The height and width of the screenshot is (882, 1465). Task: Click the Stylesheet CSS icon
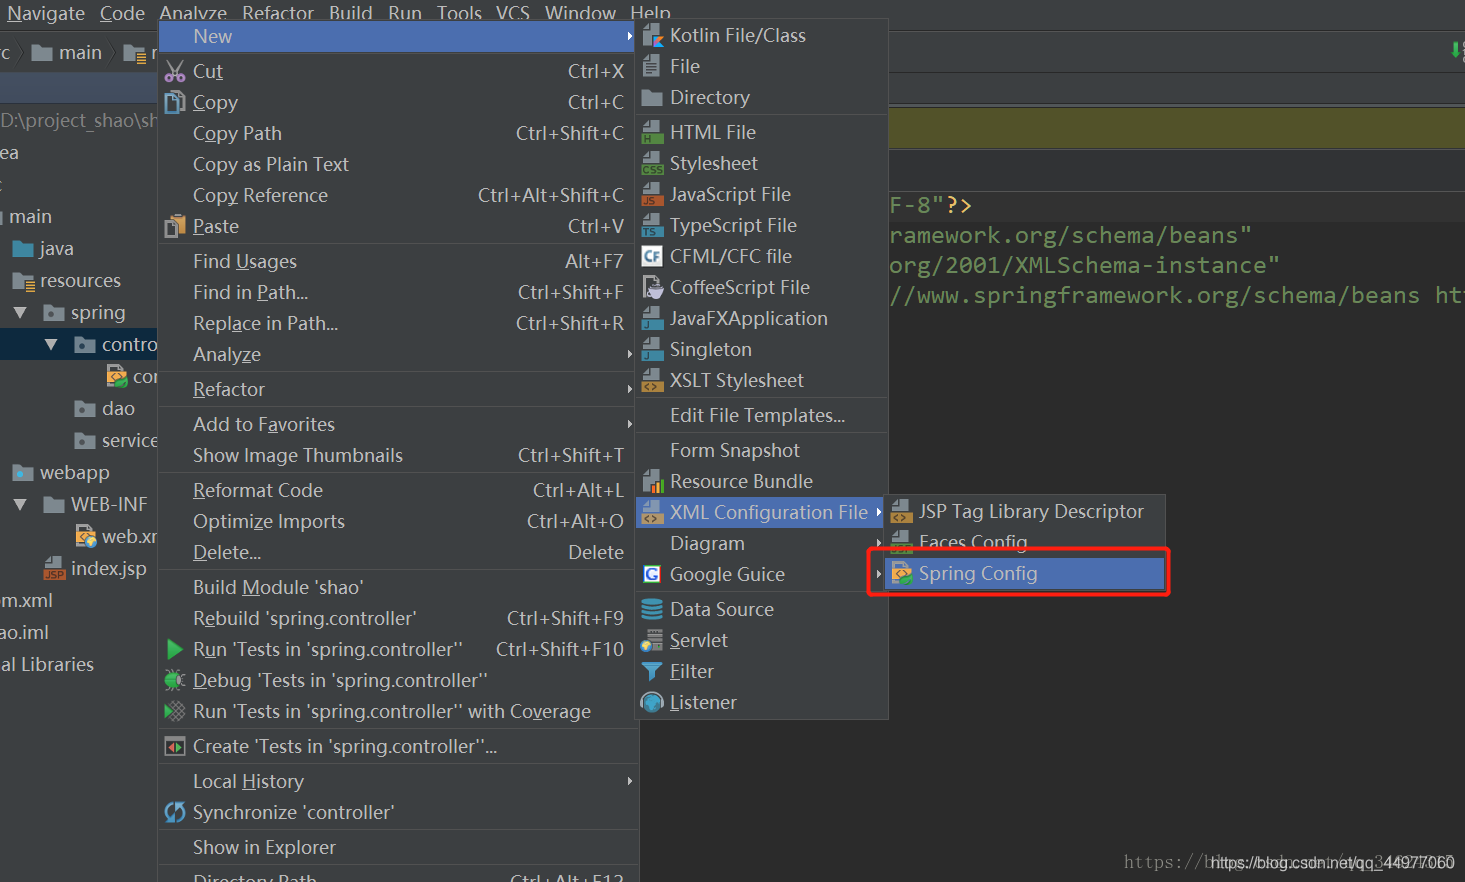(x=652, y=163)
